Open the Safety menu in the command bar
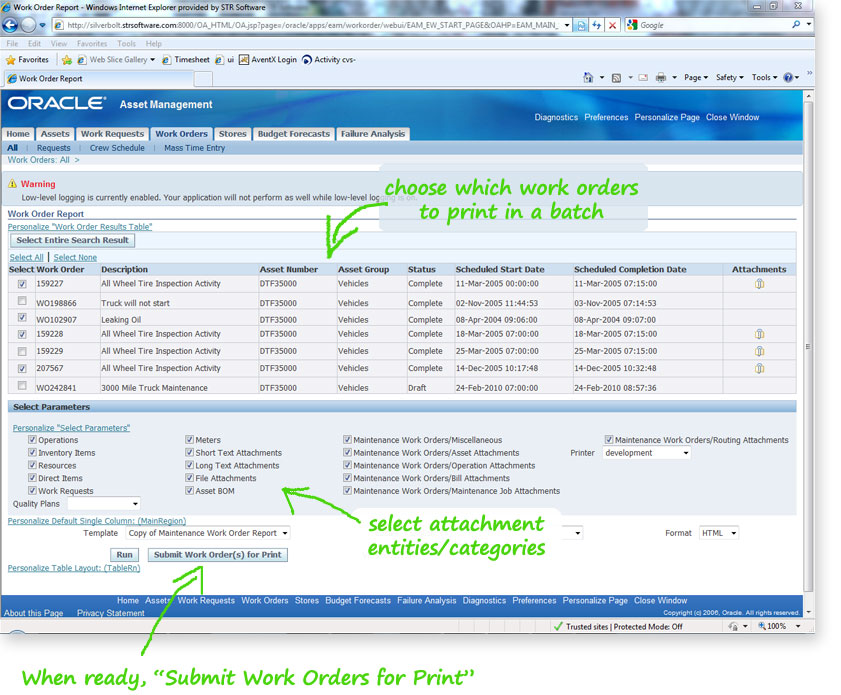The height and width of the screenshot is (695, 841). [x=729, y=78]
